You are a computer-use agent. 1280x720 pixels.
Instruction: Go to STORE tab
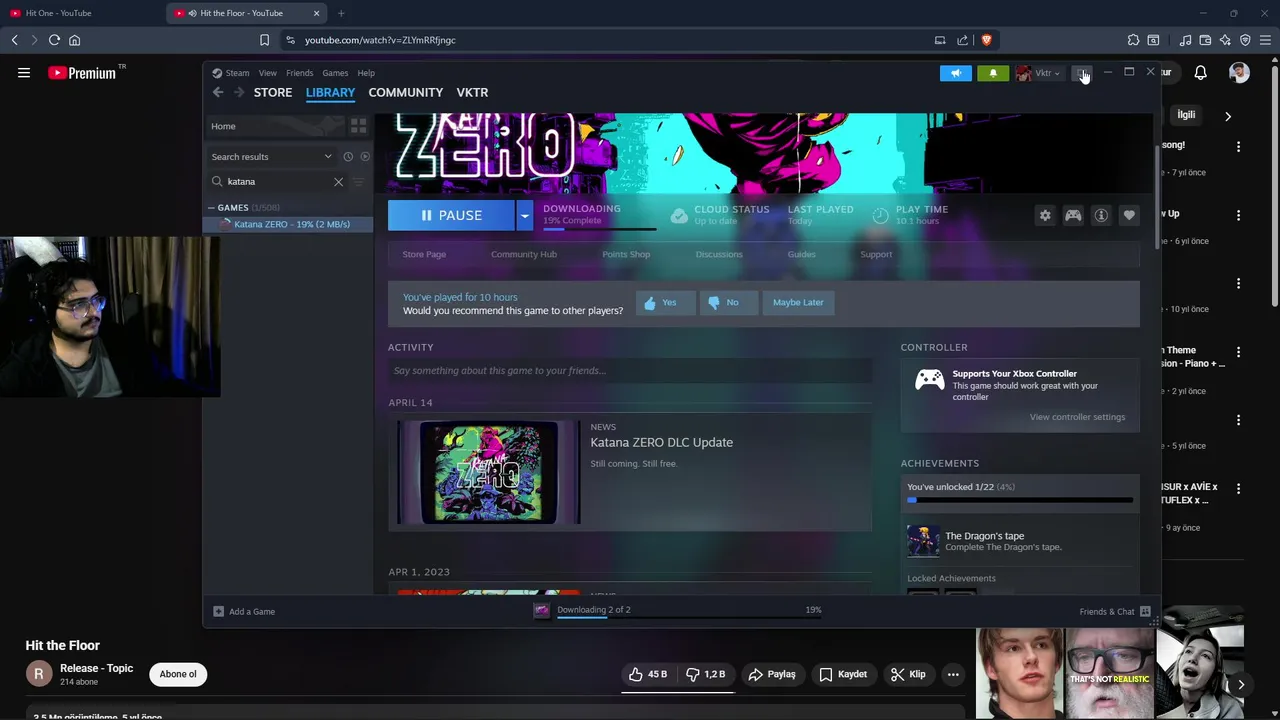tap(273, 92)
